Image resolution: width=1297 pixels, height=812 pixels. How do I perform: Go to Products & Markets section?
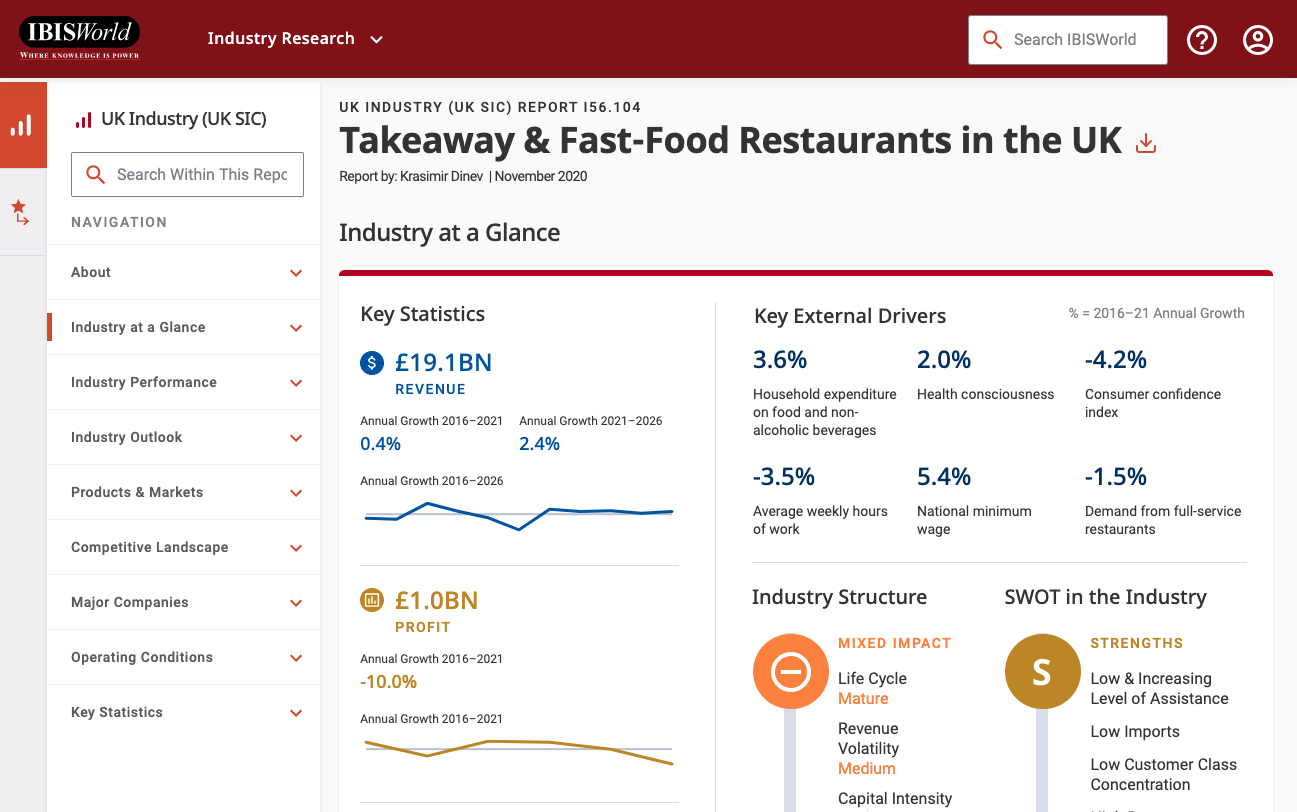[x=137, y=492]
